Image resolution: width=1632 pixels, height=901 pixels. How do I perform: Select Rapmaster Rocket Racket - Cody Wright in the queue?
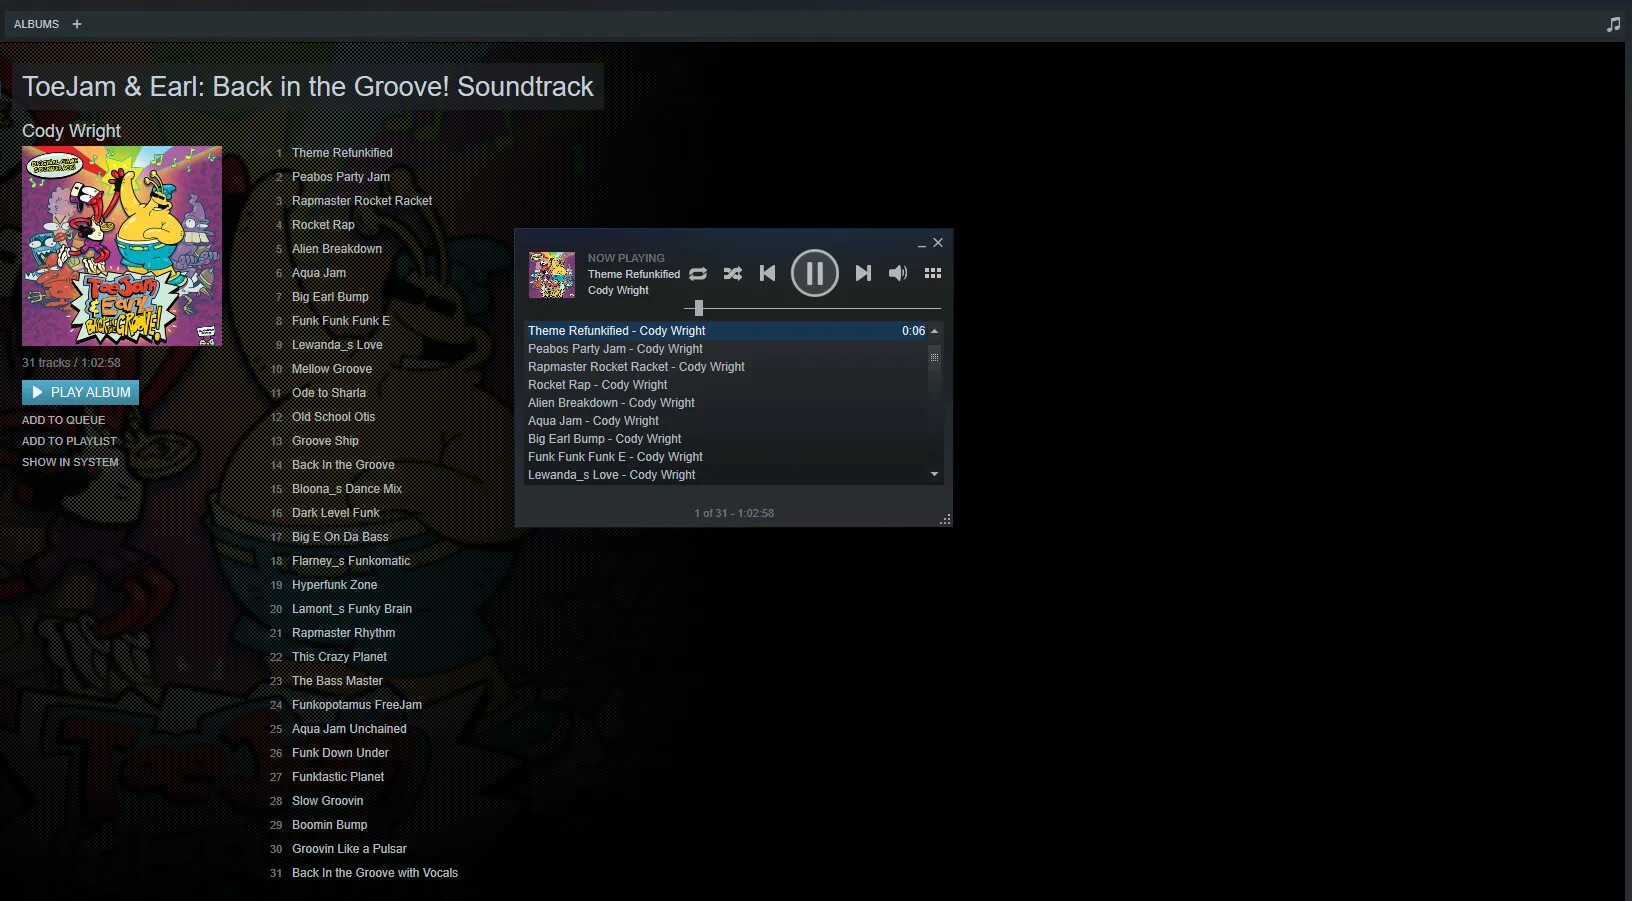[727, 367]
